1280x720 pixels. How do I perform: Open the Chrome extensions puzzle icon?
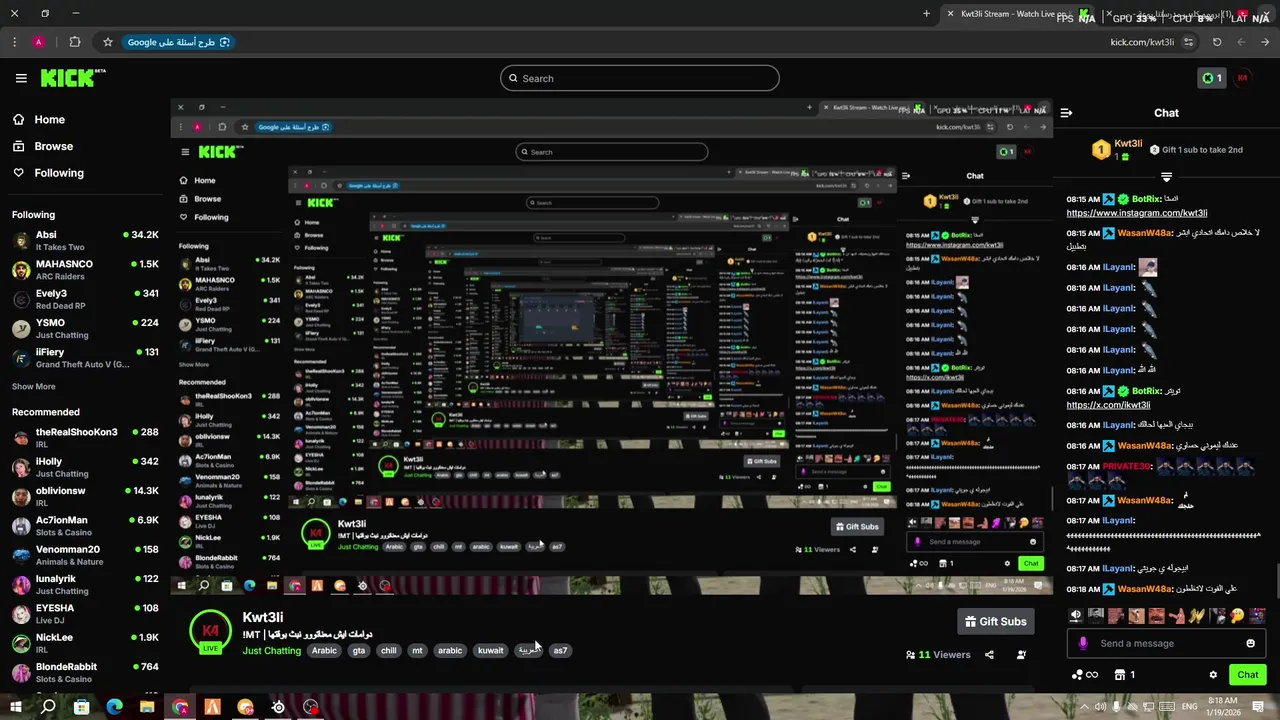pos(75,42)
